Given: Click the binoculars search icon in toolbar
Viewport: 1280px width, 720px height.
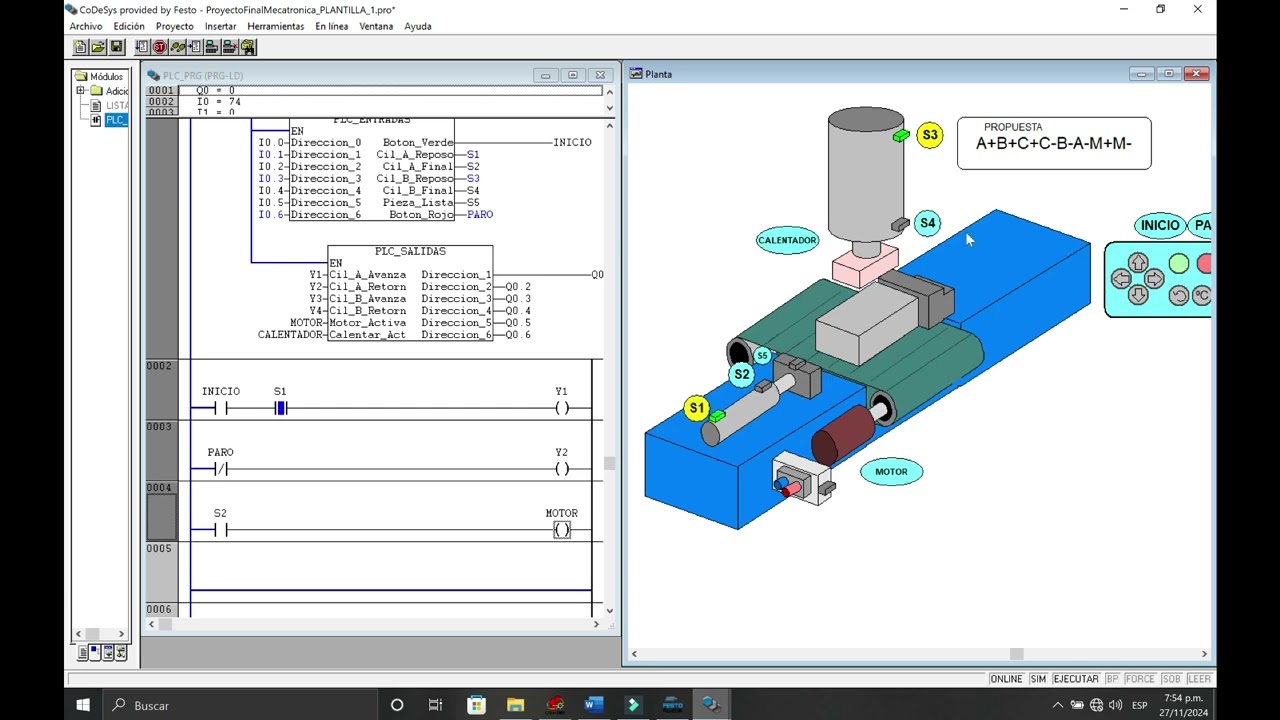Looking at the screenshot, I should (x=249, y=47).
